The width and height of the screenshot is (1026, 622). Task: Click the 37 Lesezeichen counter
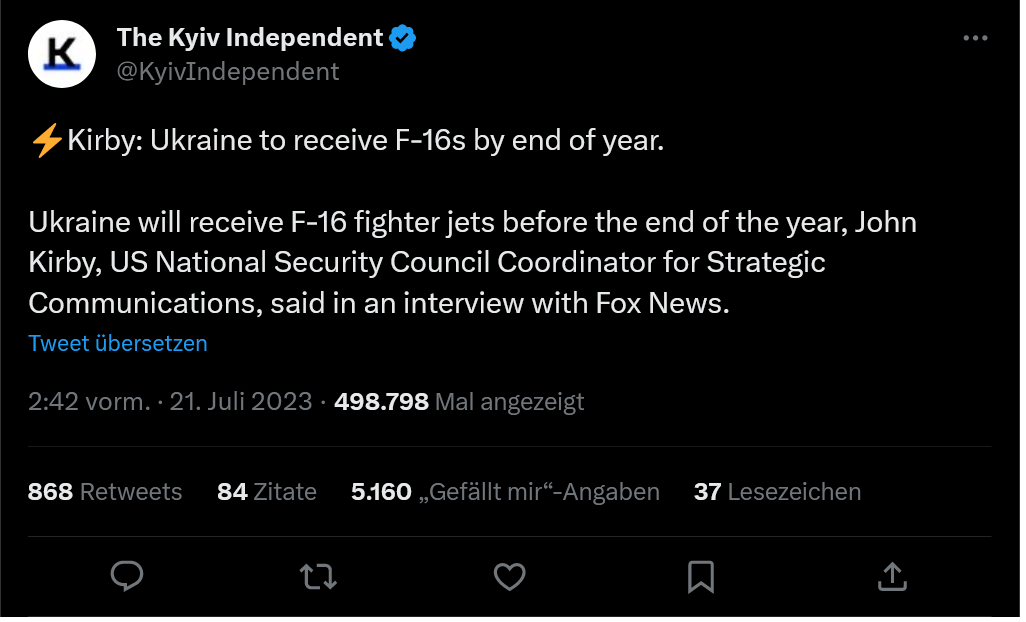tap(777, 491)
